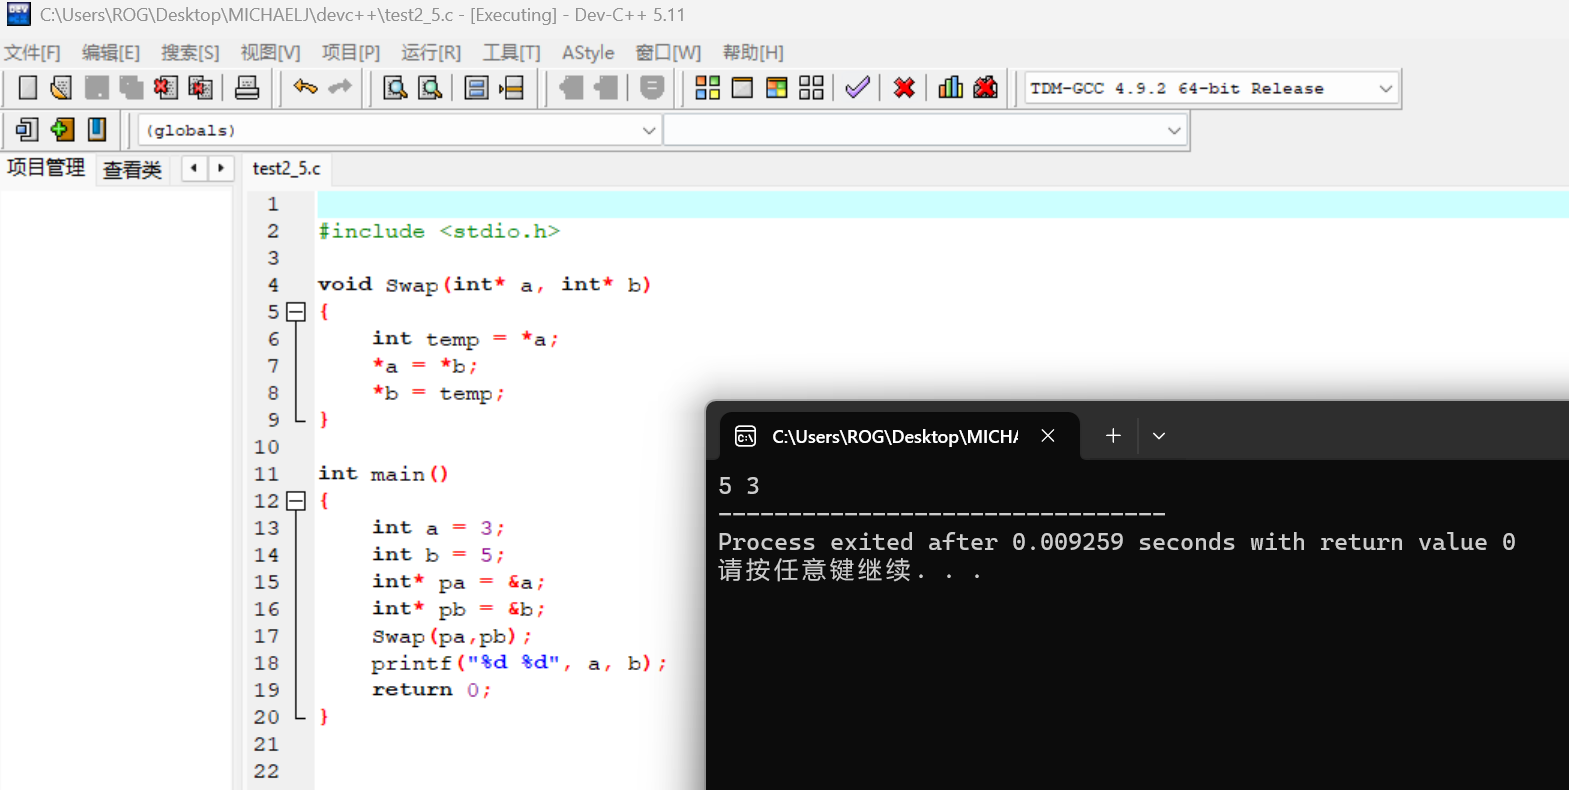Screen dimensions: 1569x790
Task: Open the 帮助[H] menu
Action: pyautogui.click(x=753, y=52)
